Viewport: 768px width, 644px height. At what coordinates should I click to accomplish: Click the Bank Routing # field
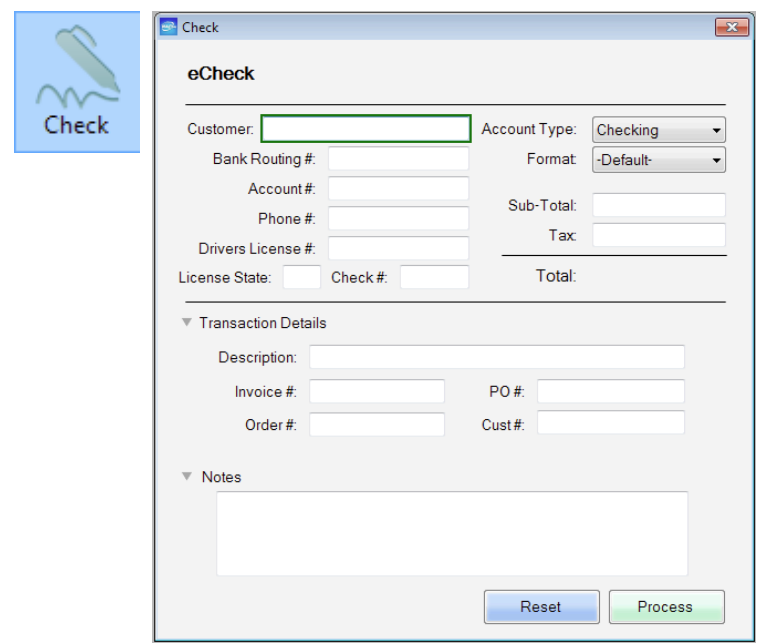(398, 159)
